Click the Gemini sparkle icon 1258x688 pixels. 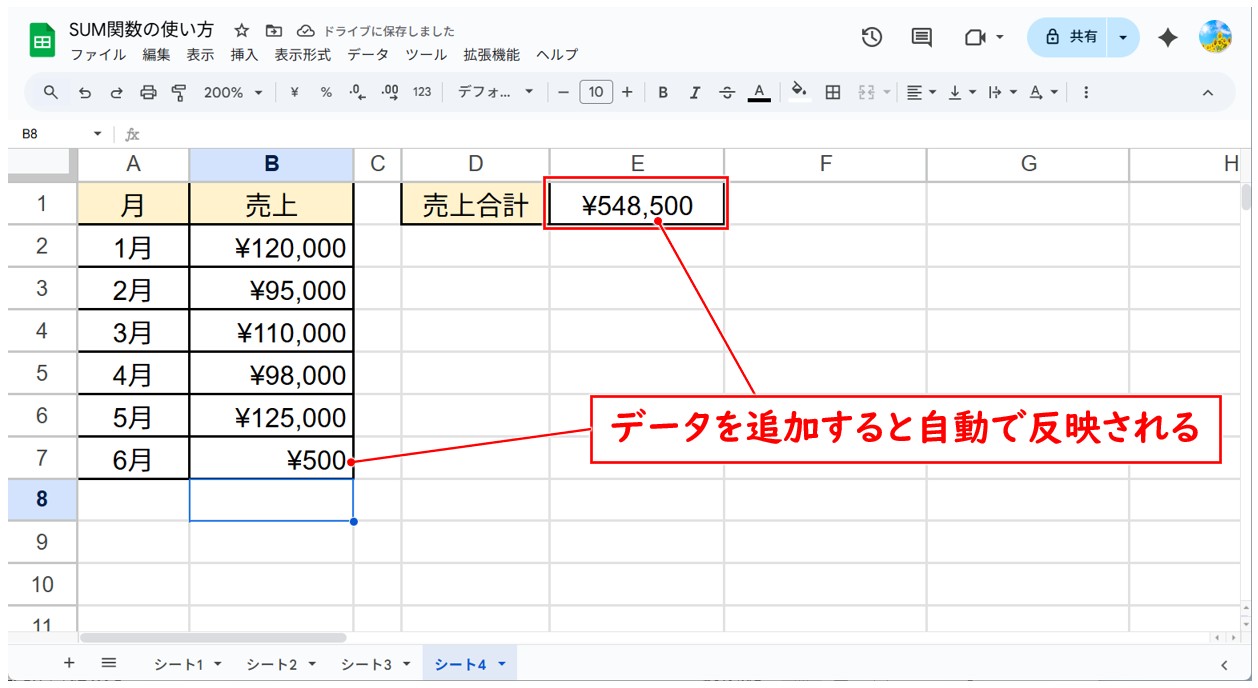(x=1167, y=37)
